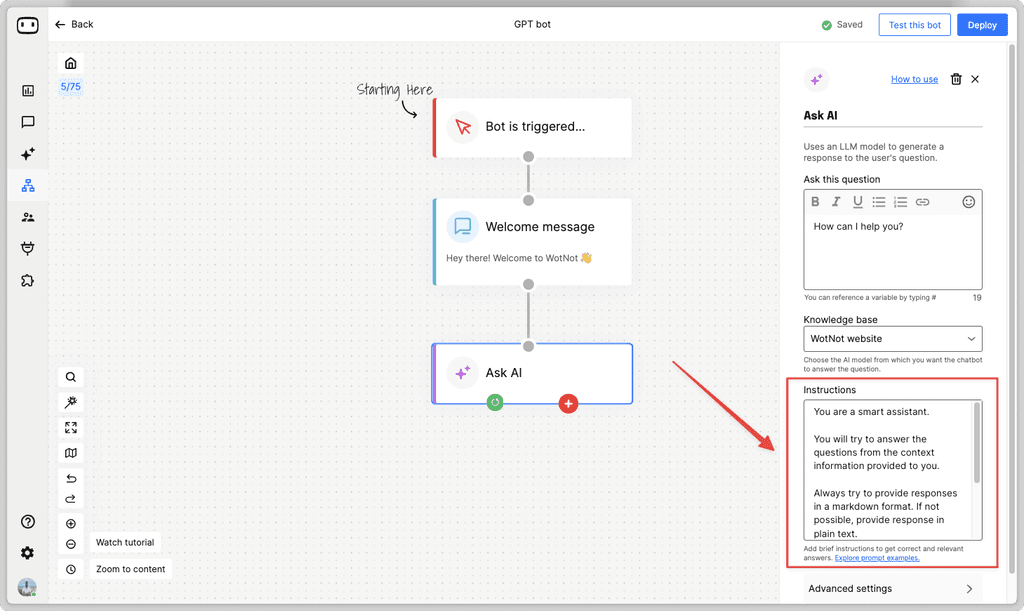Expand the Advanced settings section
This screenshot has width=1024, height=611.
[x=892, y=589]
